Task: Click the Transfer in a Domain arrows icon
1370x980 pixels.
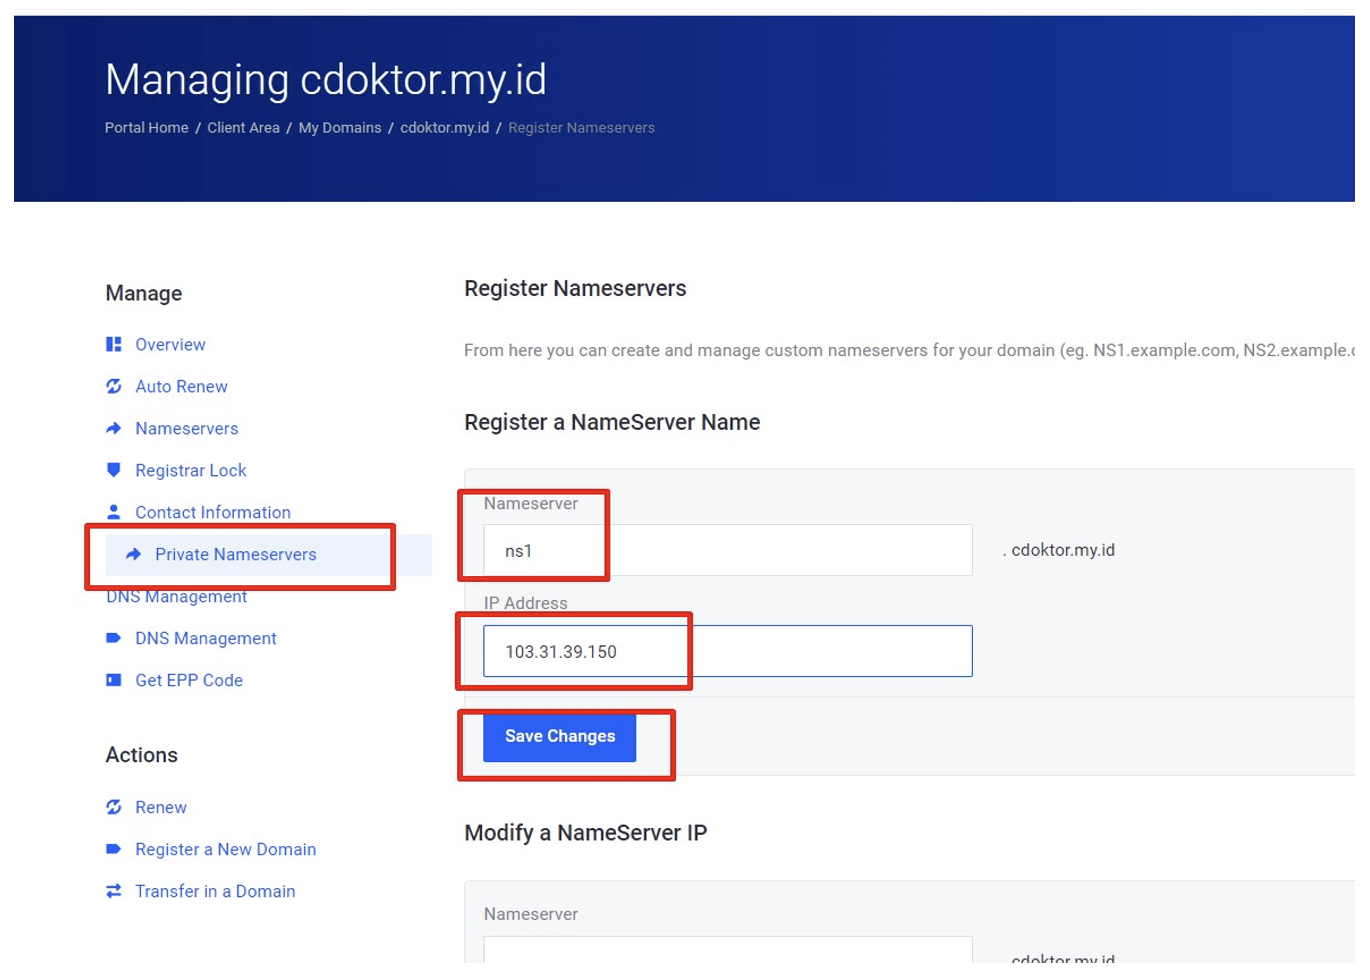Action: pyautogui.click(x=114, y=891)
